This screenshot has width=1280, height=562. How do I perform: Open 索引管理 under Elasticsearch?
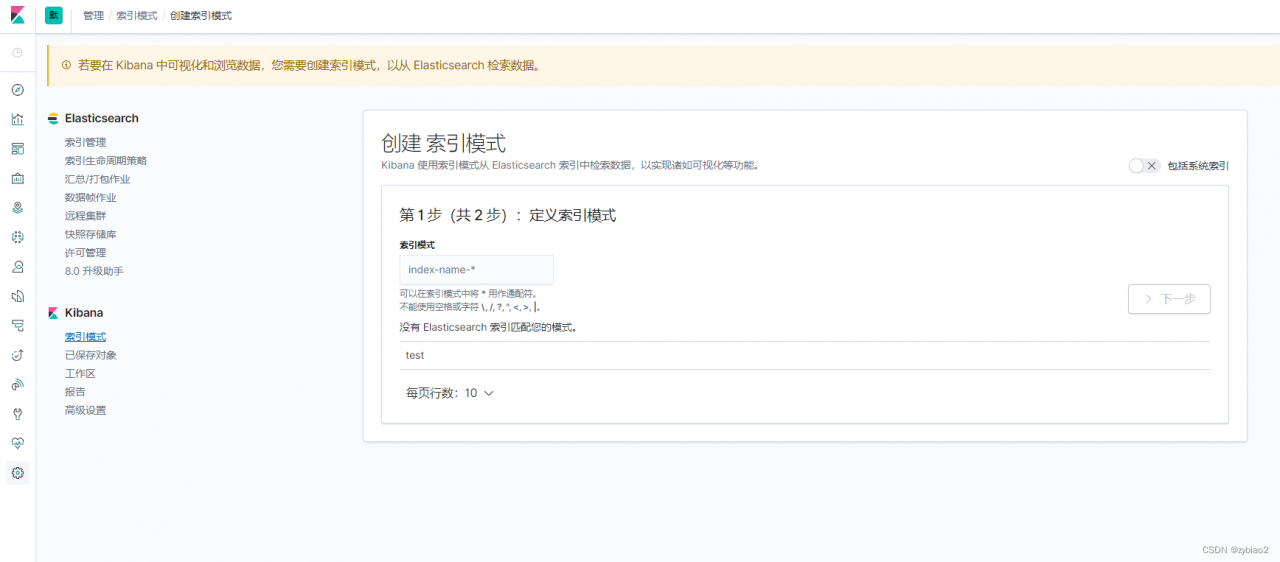[85, 142]
